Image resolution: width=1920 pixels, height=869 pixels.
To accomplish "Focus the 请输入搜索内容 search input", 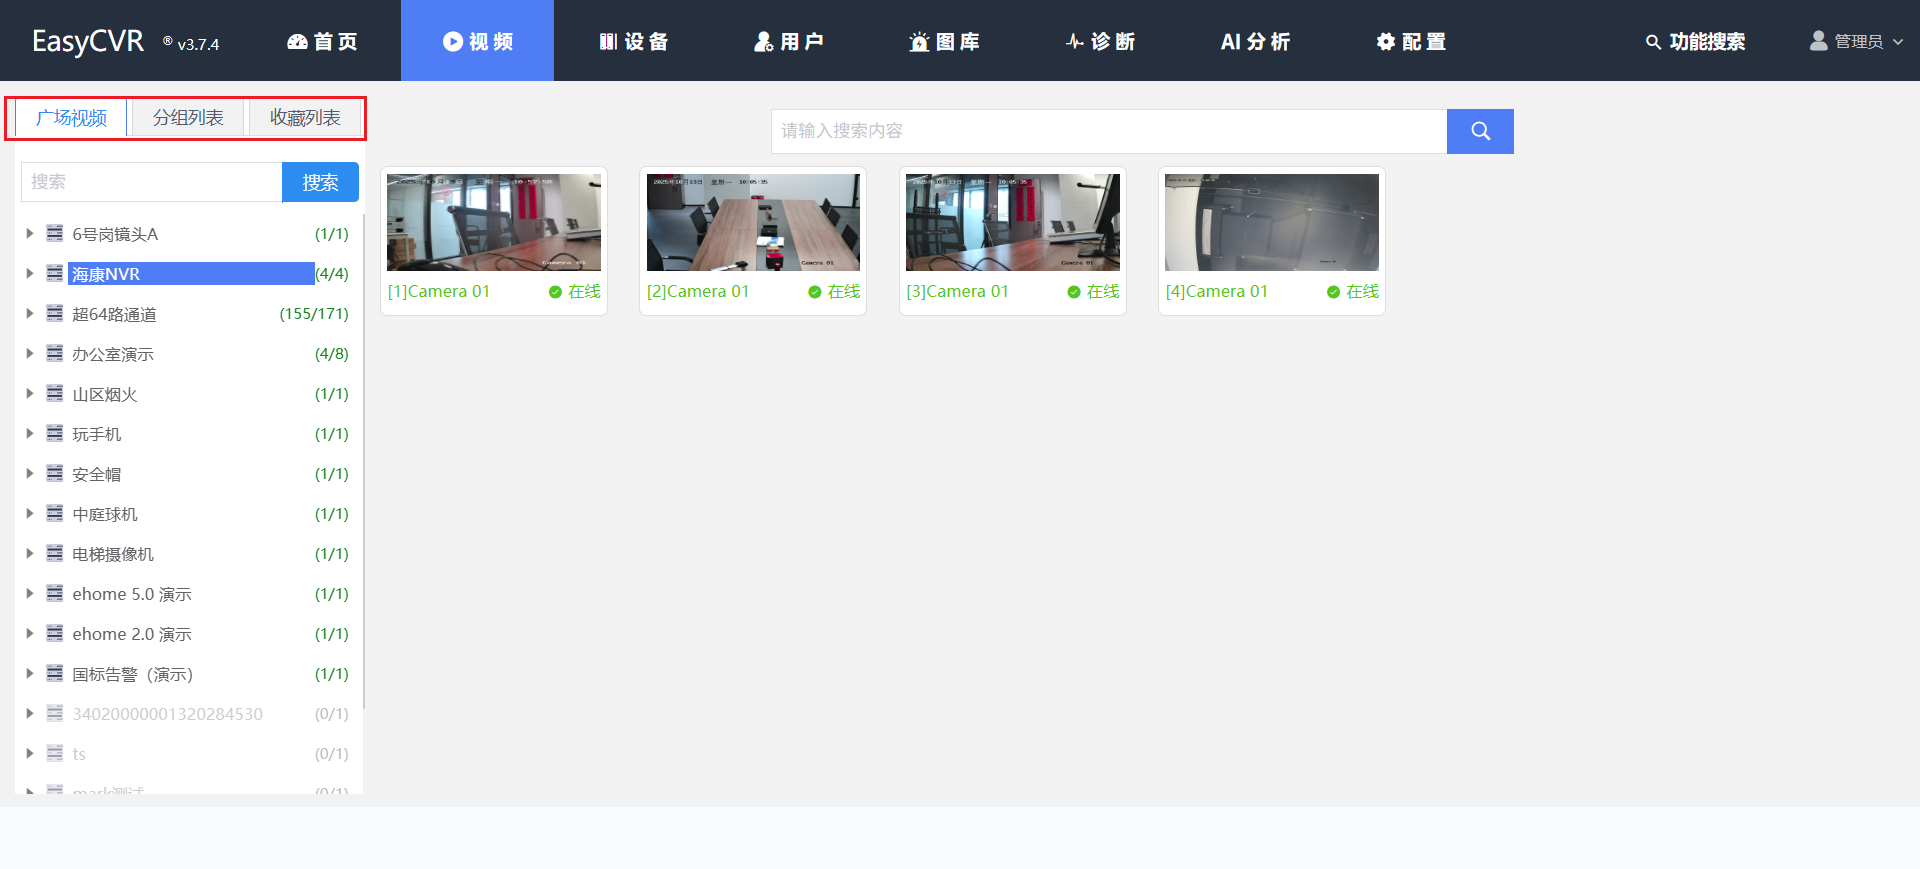I will coord(1108,131).
